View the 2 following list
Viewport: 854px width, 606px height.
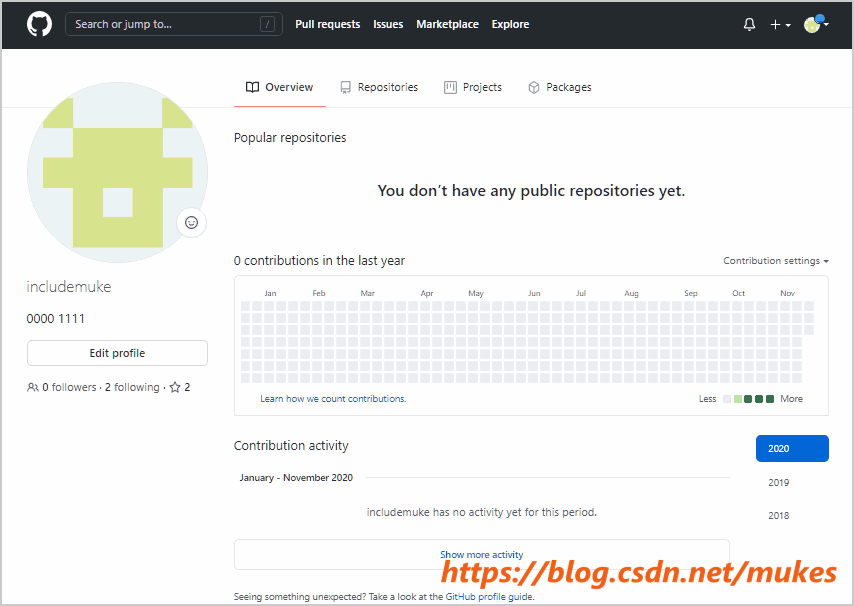coord(132,387)
